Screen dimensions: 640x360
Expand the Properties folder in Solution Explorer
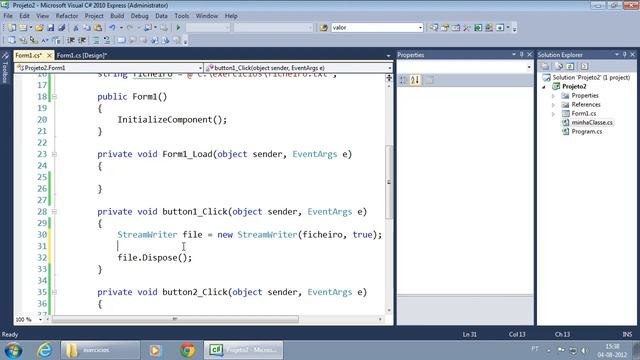click(x=553, y=96)
